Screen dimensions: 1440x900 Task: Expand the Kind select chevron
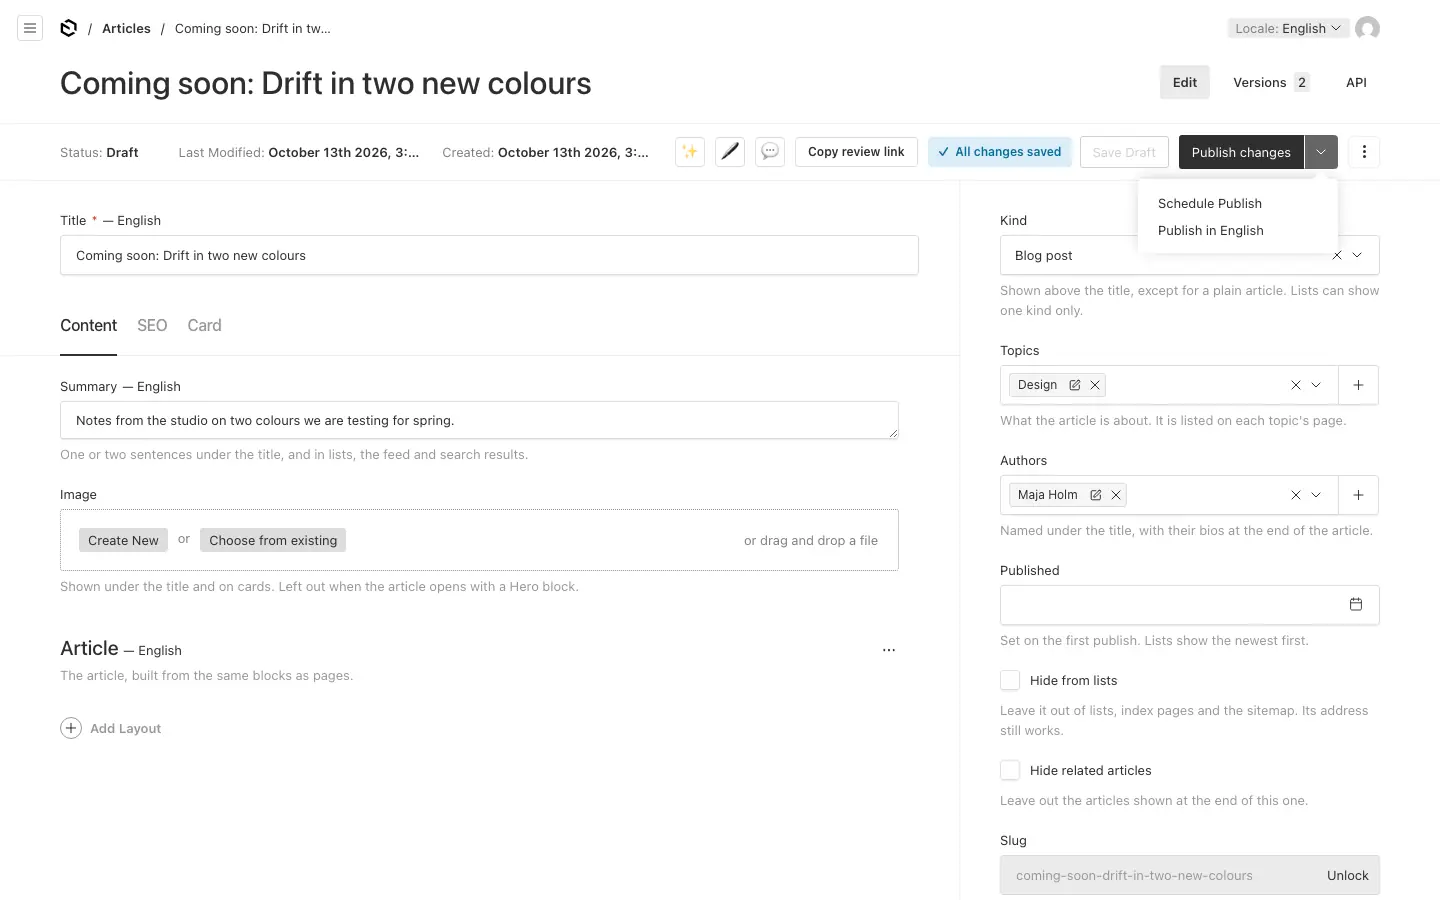(1357, 255)
